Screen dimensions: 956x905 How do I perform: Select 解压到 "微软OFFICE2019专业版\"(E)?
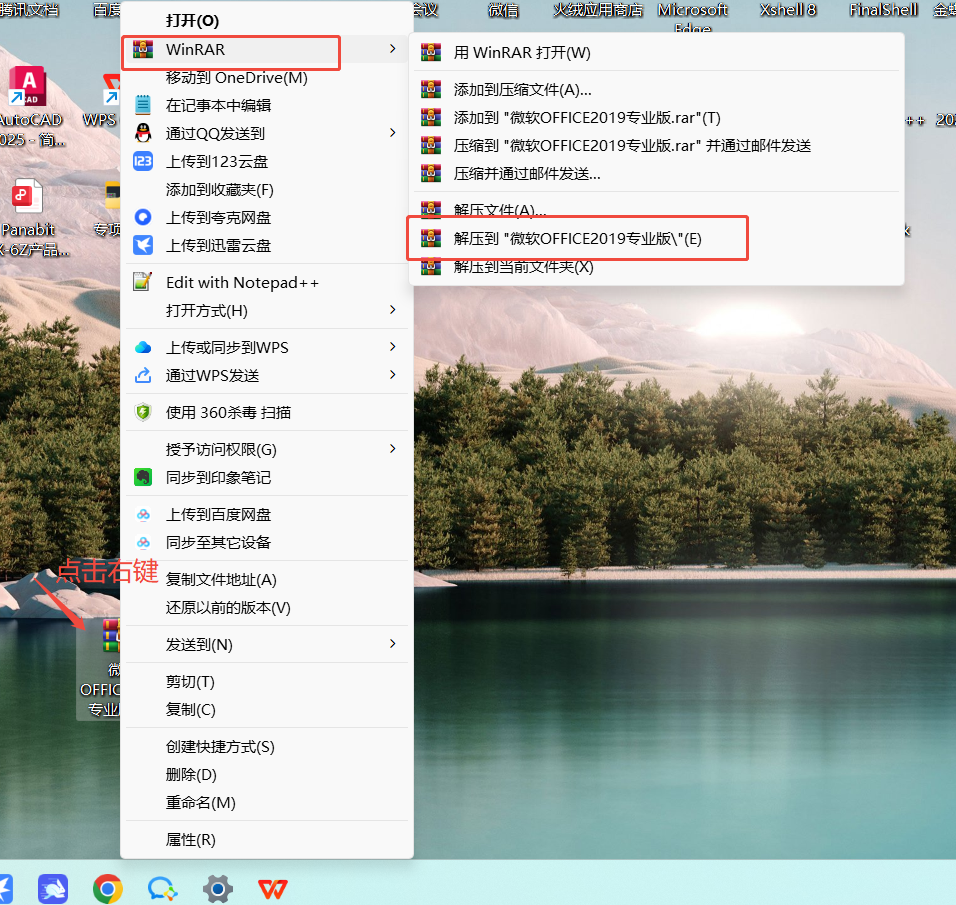pos(577,238)
